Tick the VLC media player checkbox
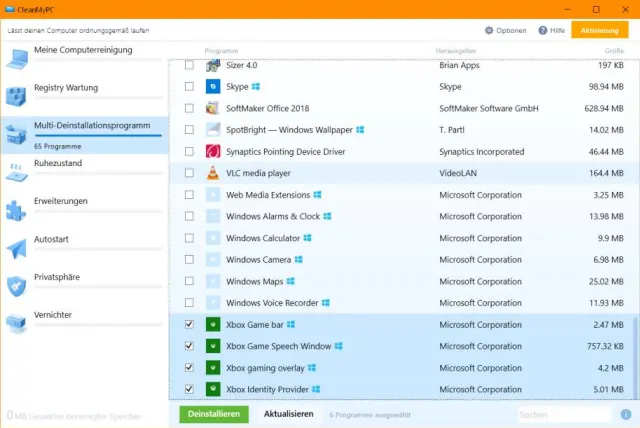The image size is (640, 428). (190, 173)
